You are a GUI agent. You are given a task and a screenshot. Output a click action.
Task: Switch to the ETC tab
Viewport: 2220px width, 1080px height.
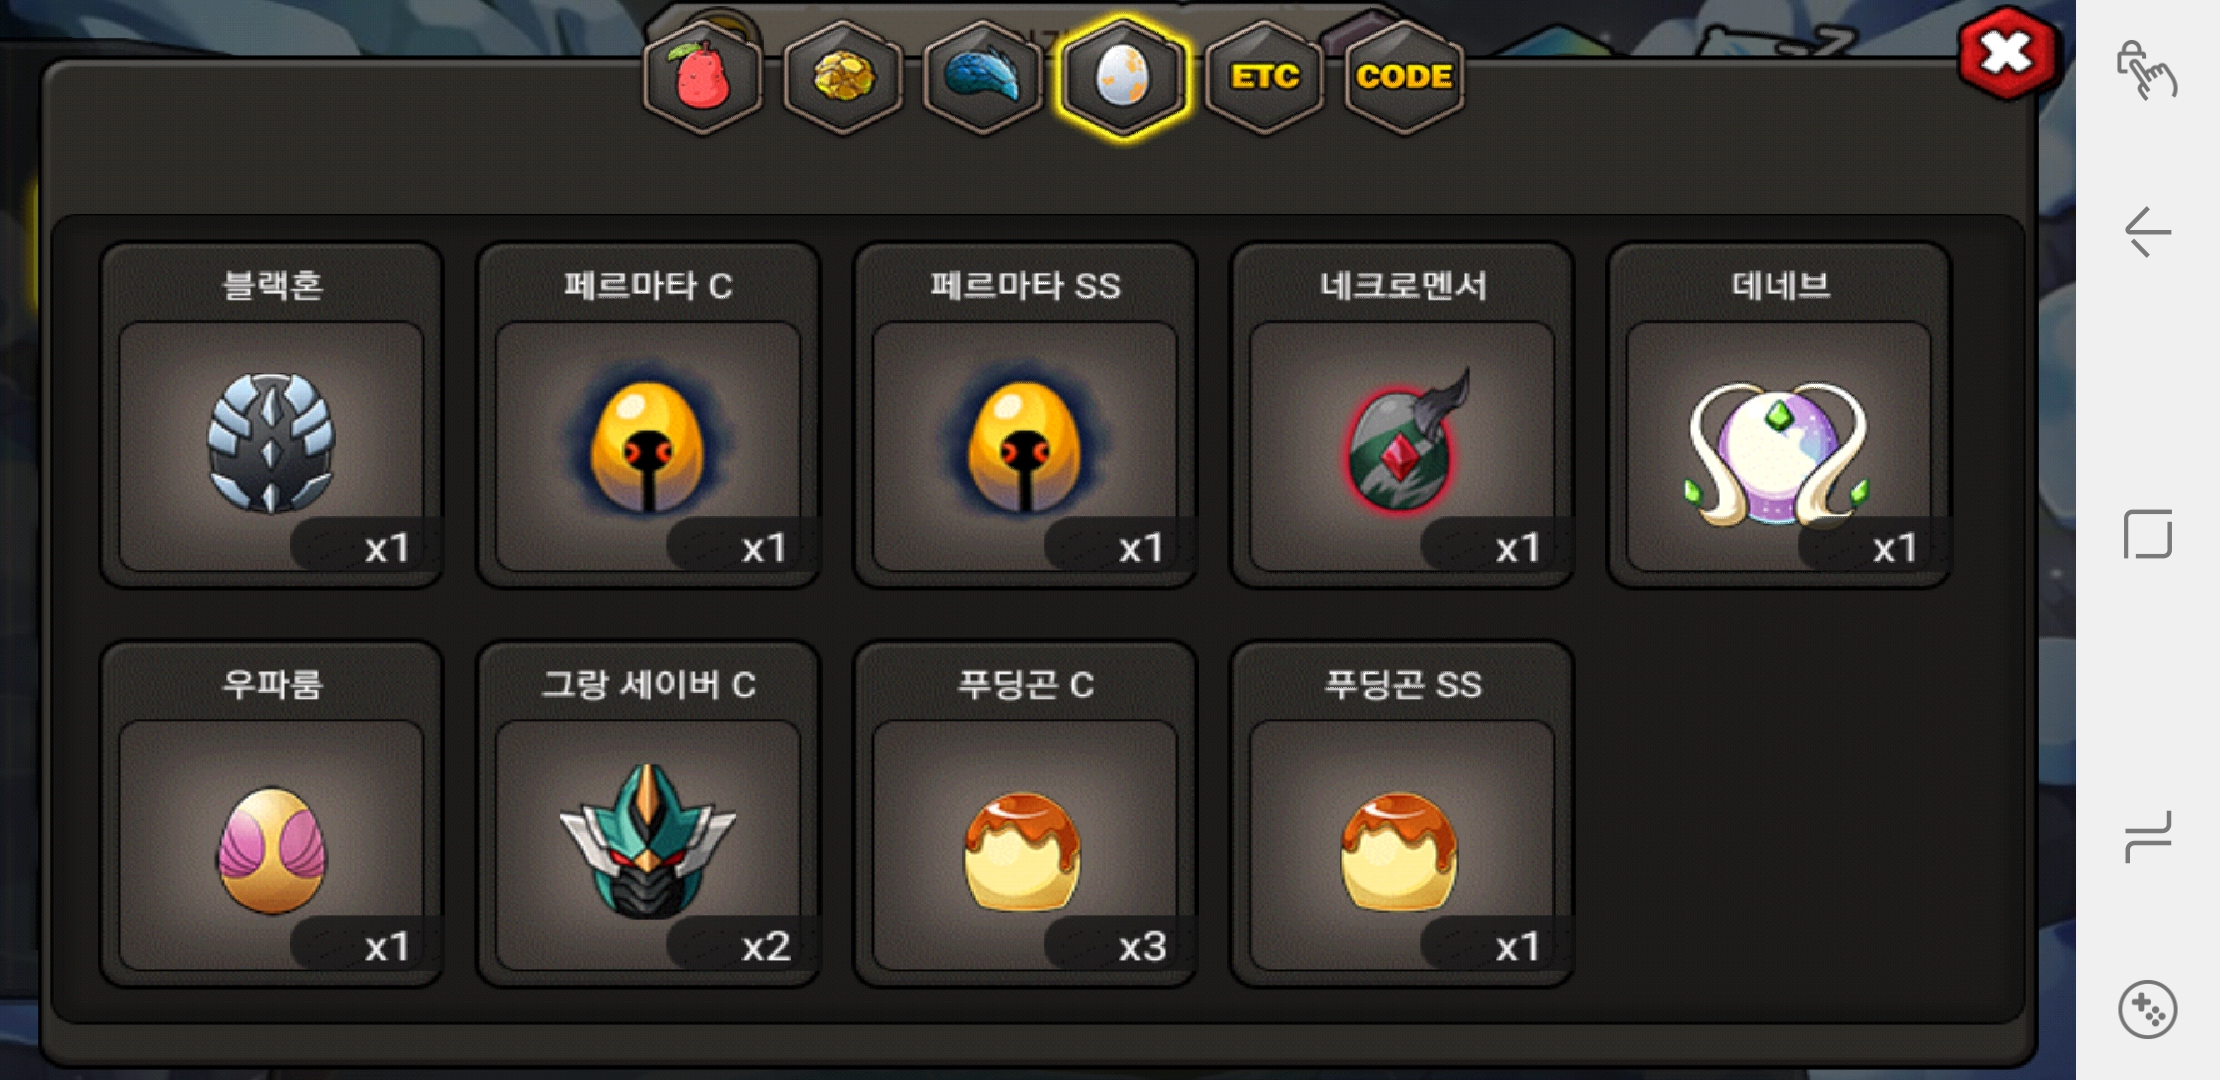pos(1264,77)
